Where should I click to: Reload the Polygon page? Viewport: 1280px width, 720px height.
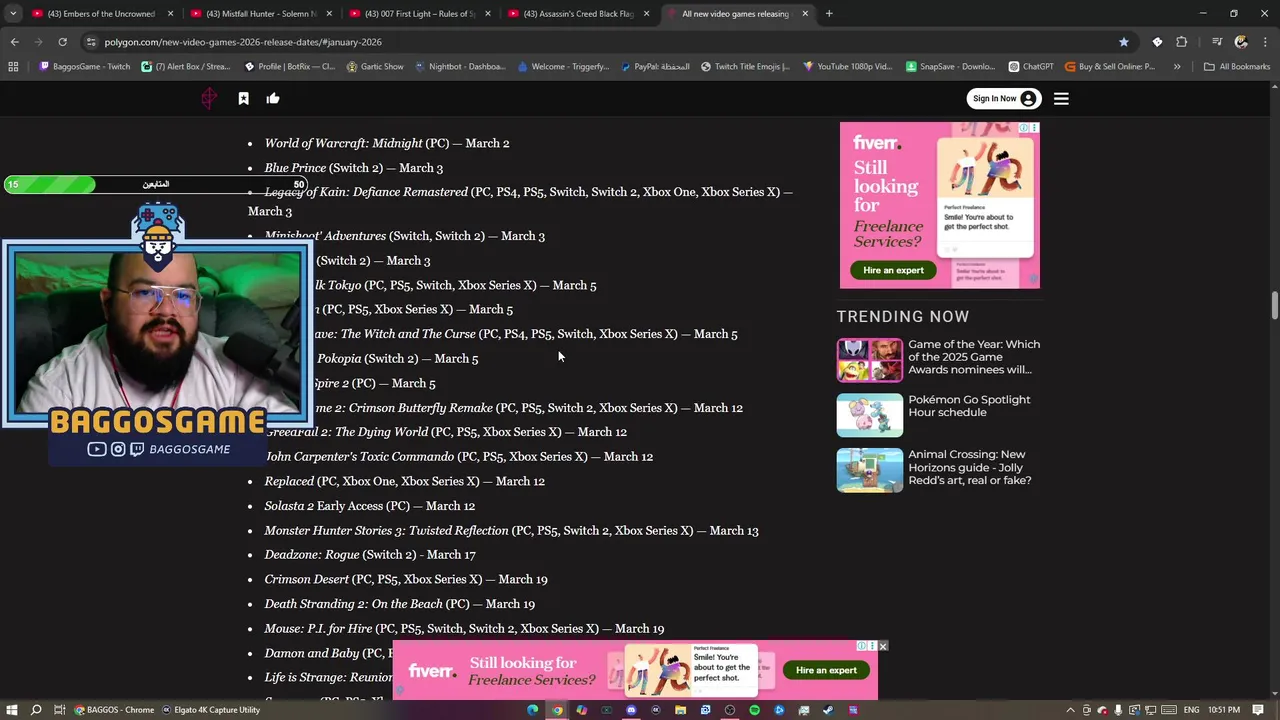(x=62, y=42)
